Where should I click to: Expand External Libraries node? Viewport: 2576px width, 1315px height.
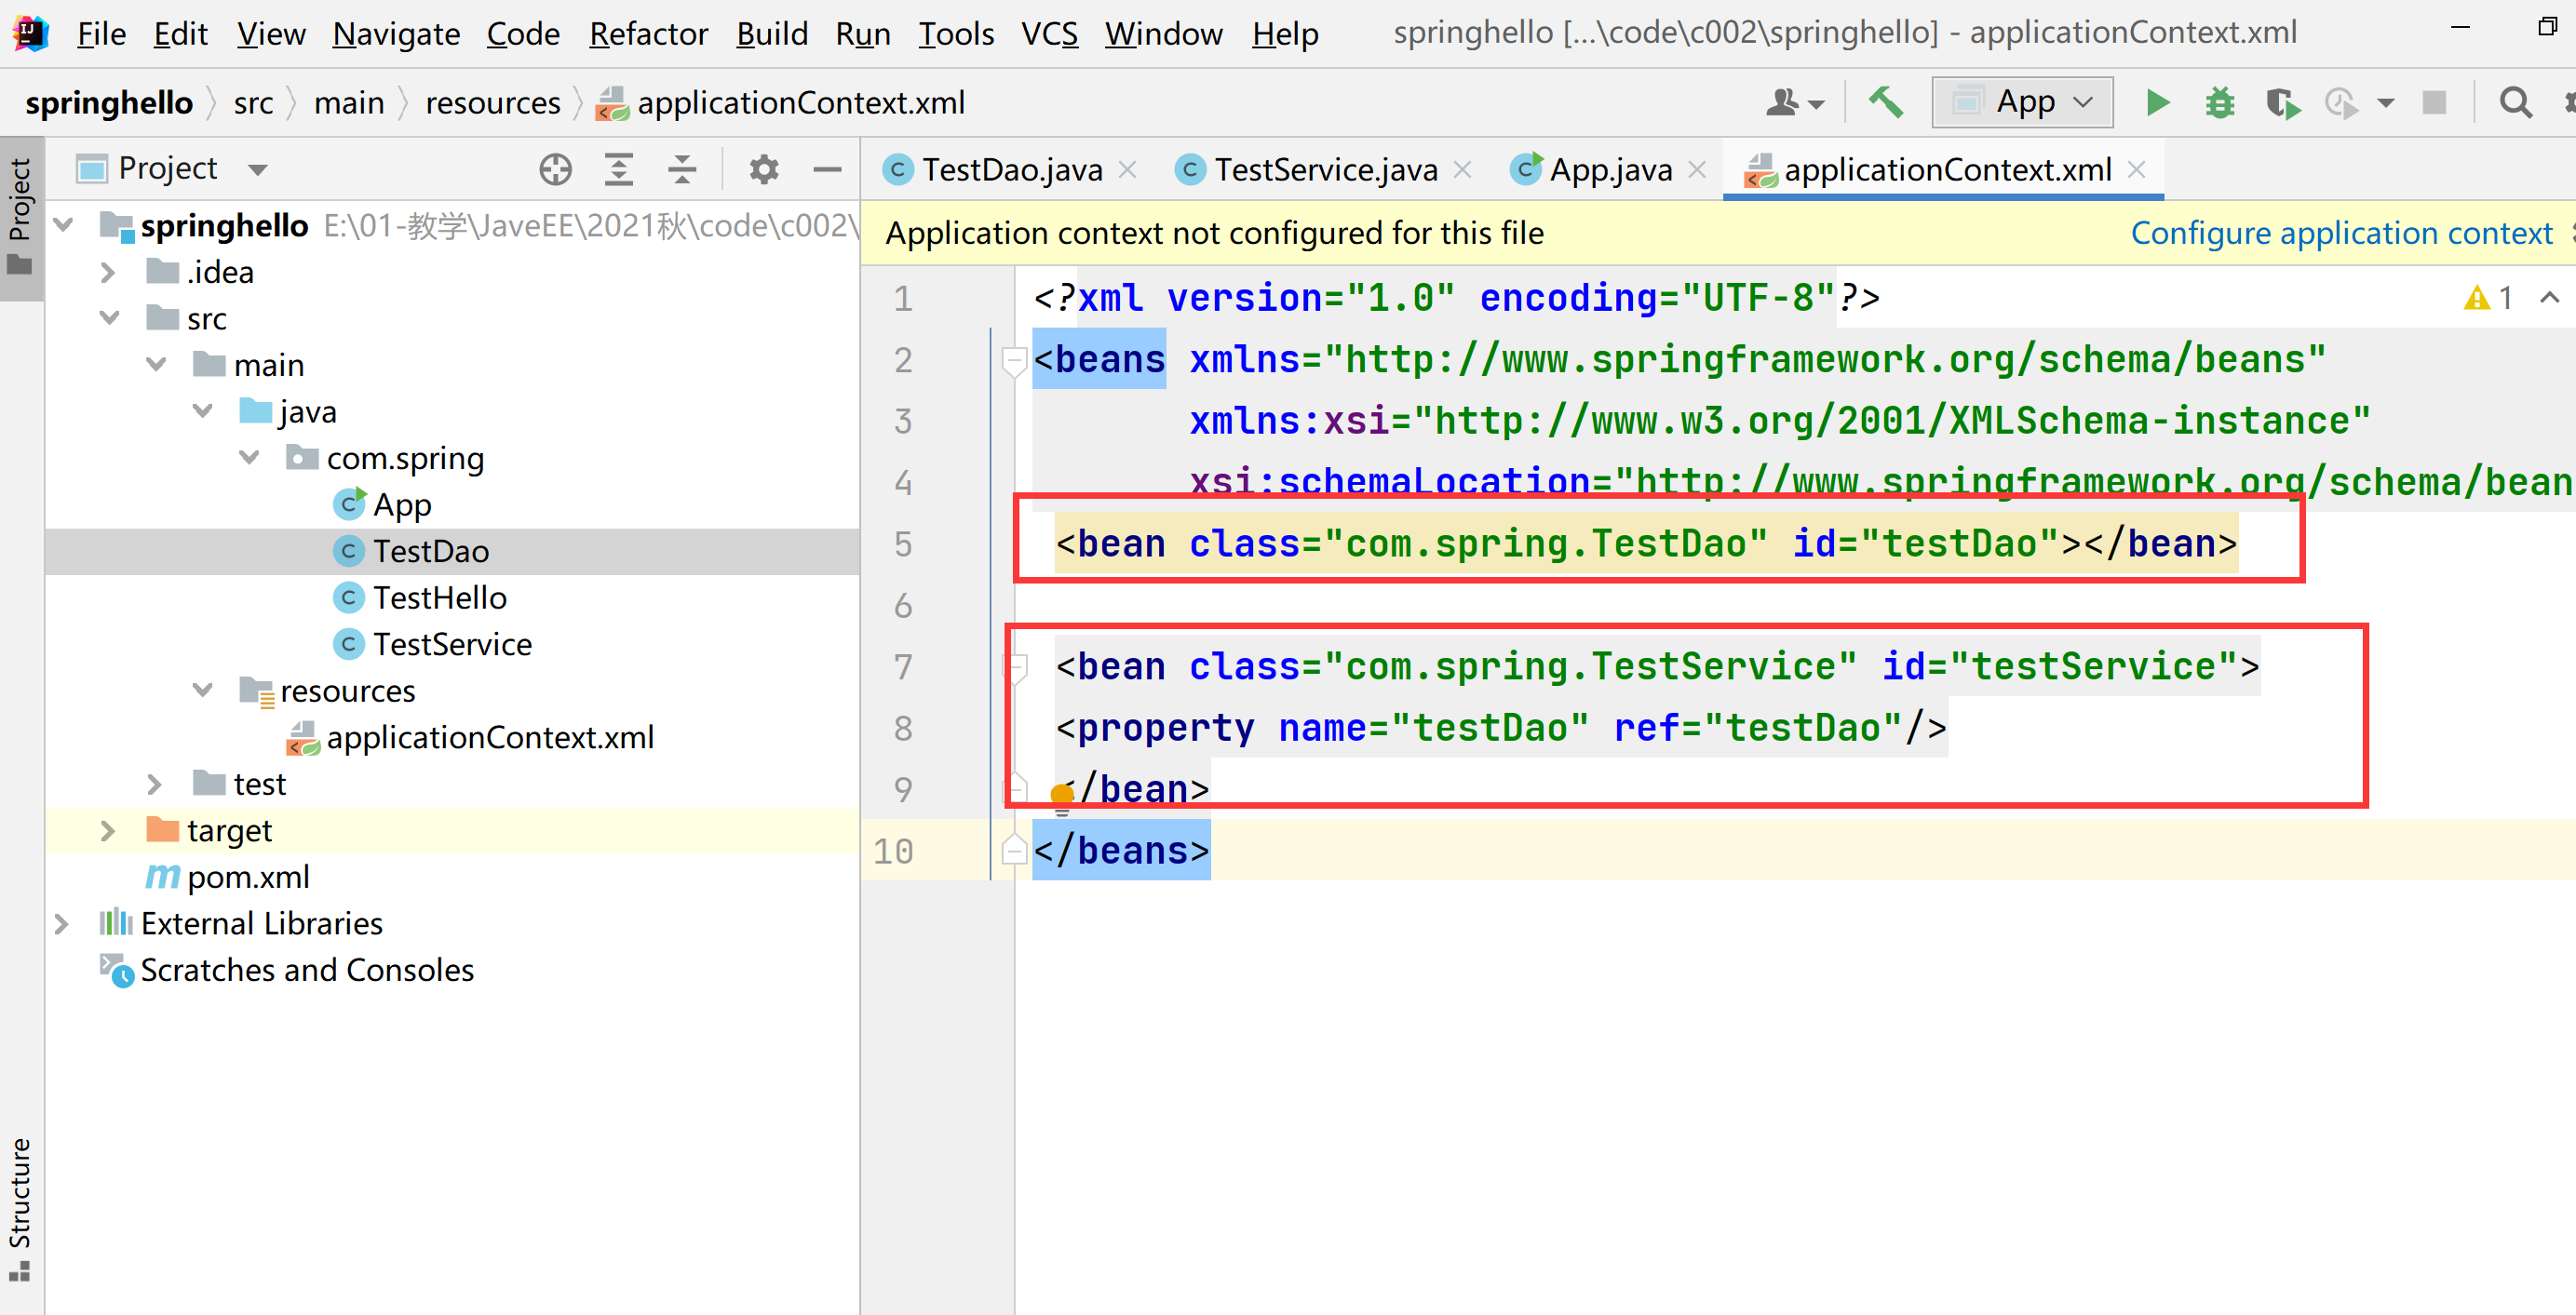point(62,923)
